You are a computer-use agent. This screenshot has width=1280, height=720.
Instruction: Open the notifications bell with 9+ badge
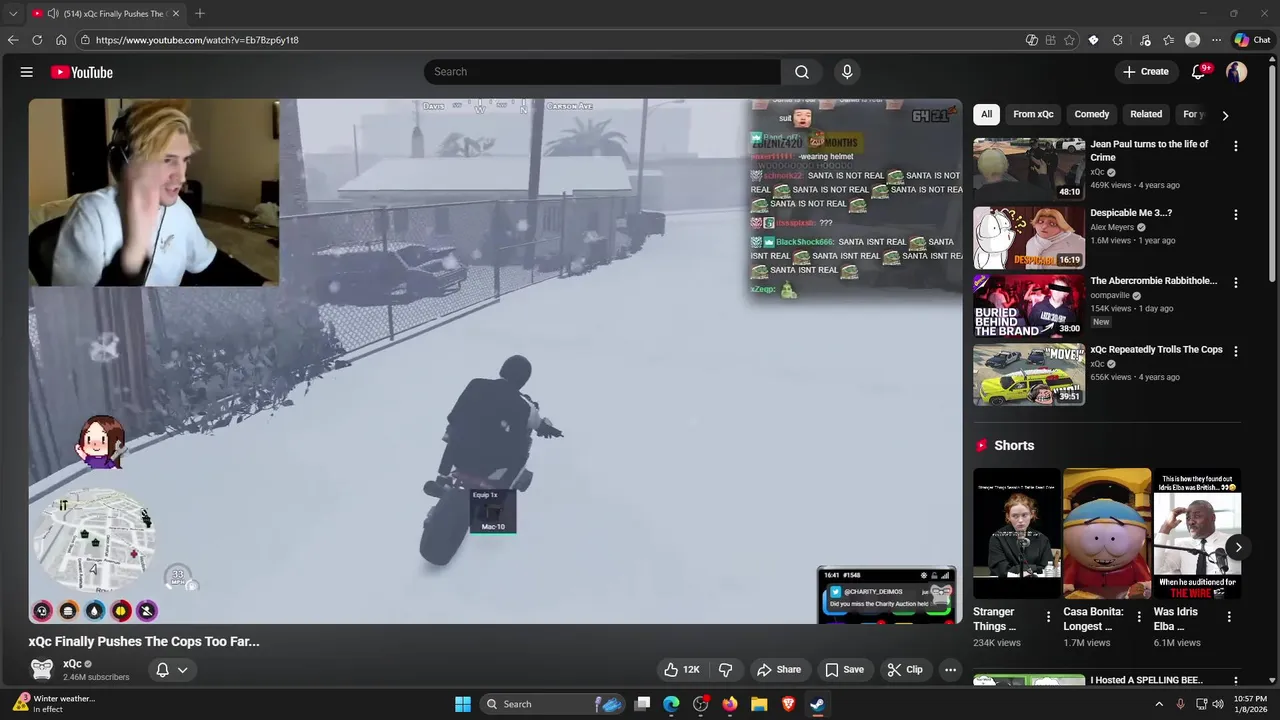tap(1199, 72)
